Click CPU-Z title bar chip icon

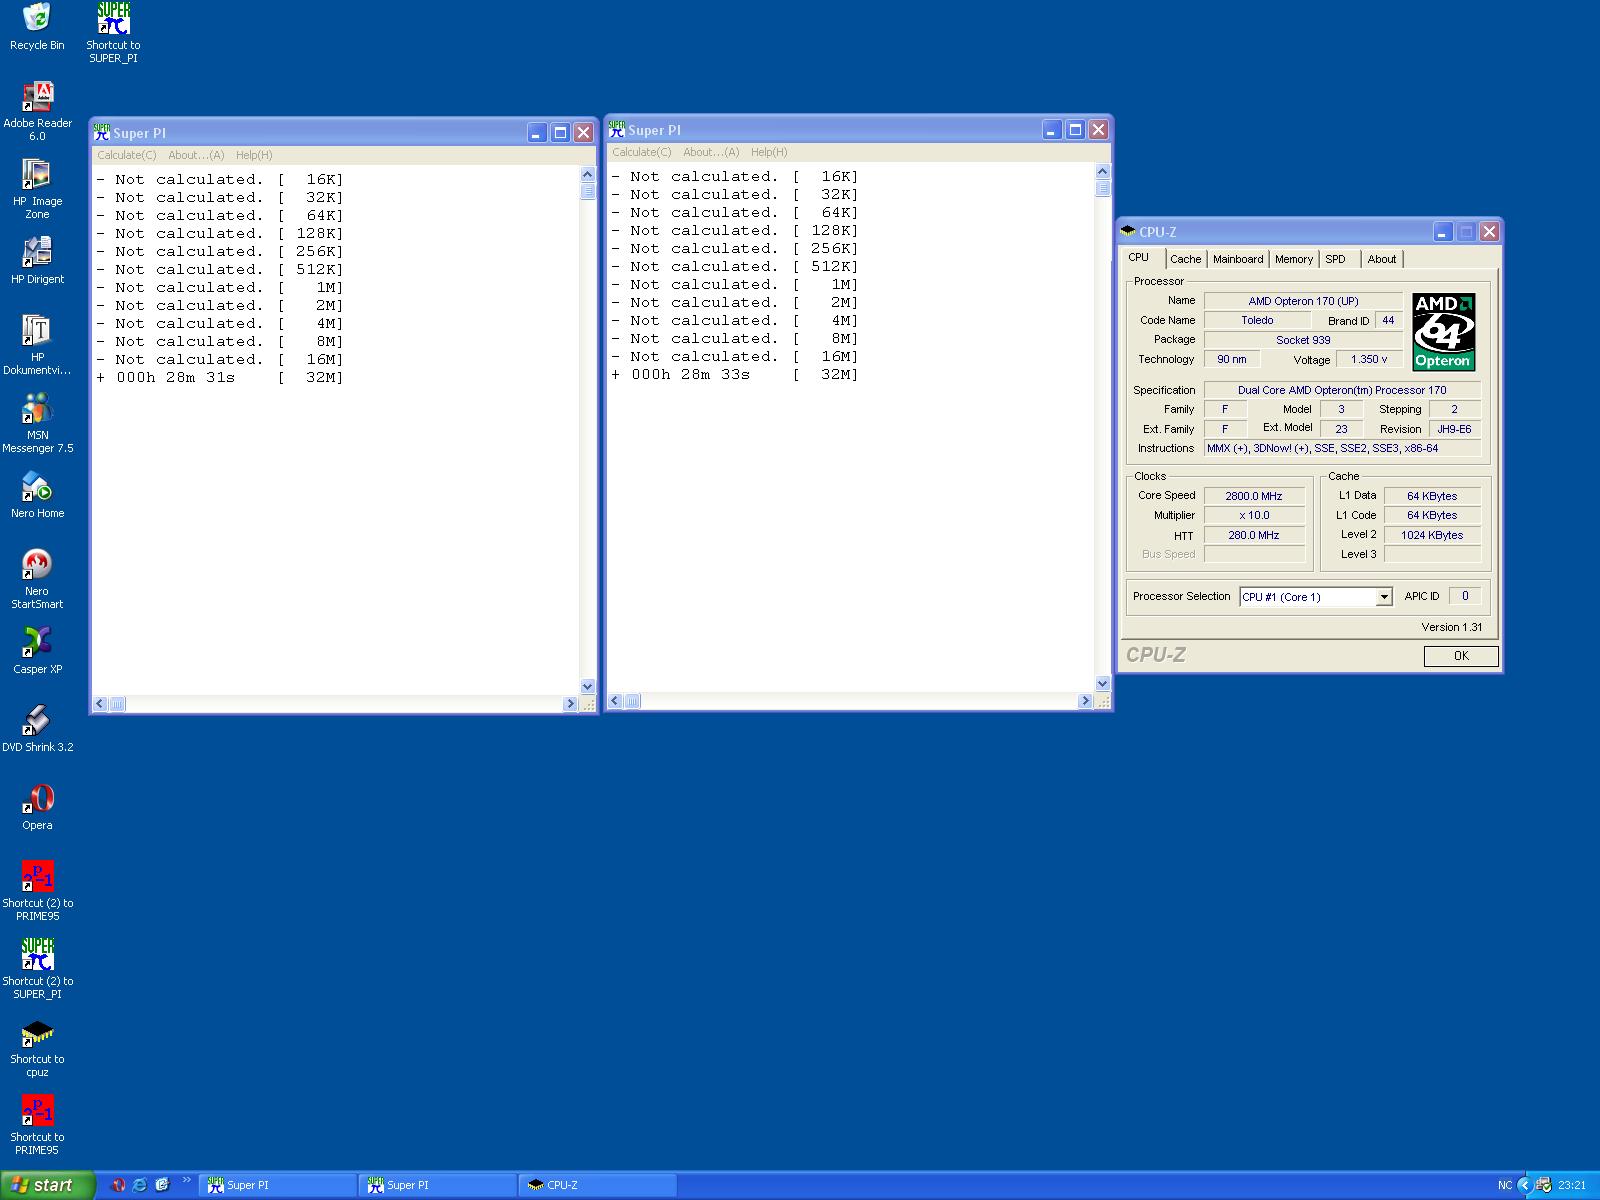tap(1128, 231)
